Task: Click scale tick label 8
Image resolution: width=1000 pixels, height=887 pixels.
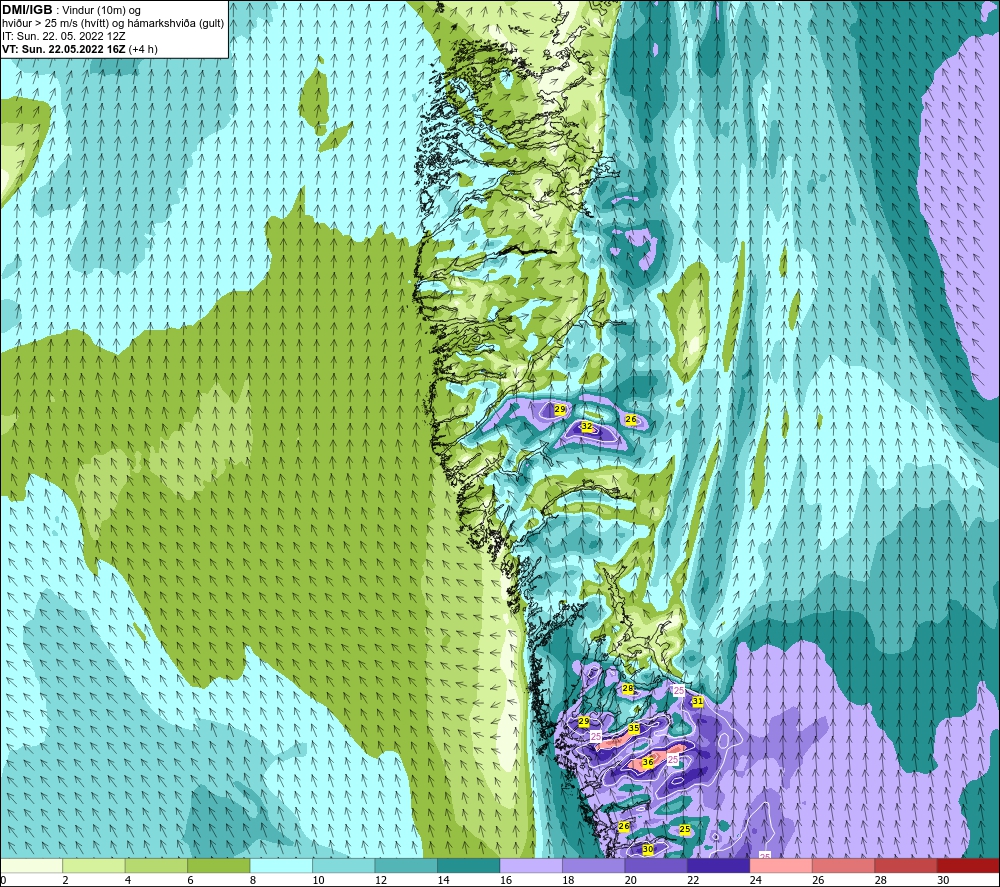Action: [x=253, y=880]
